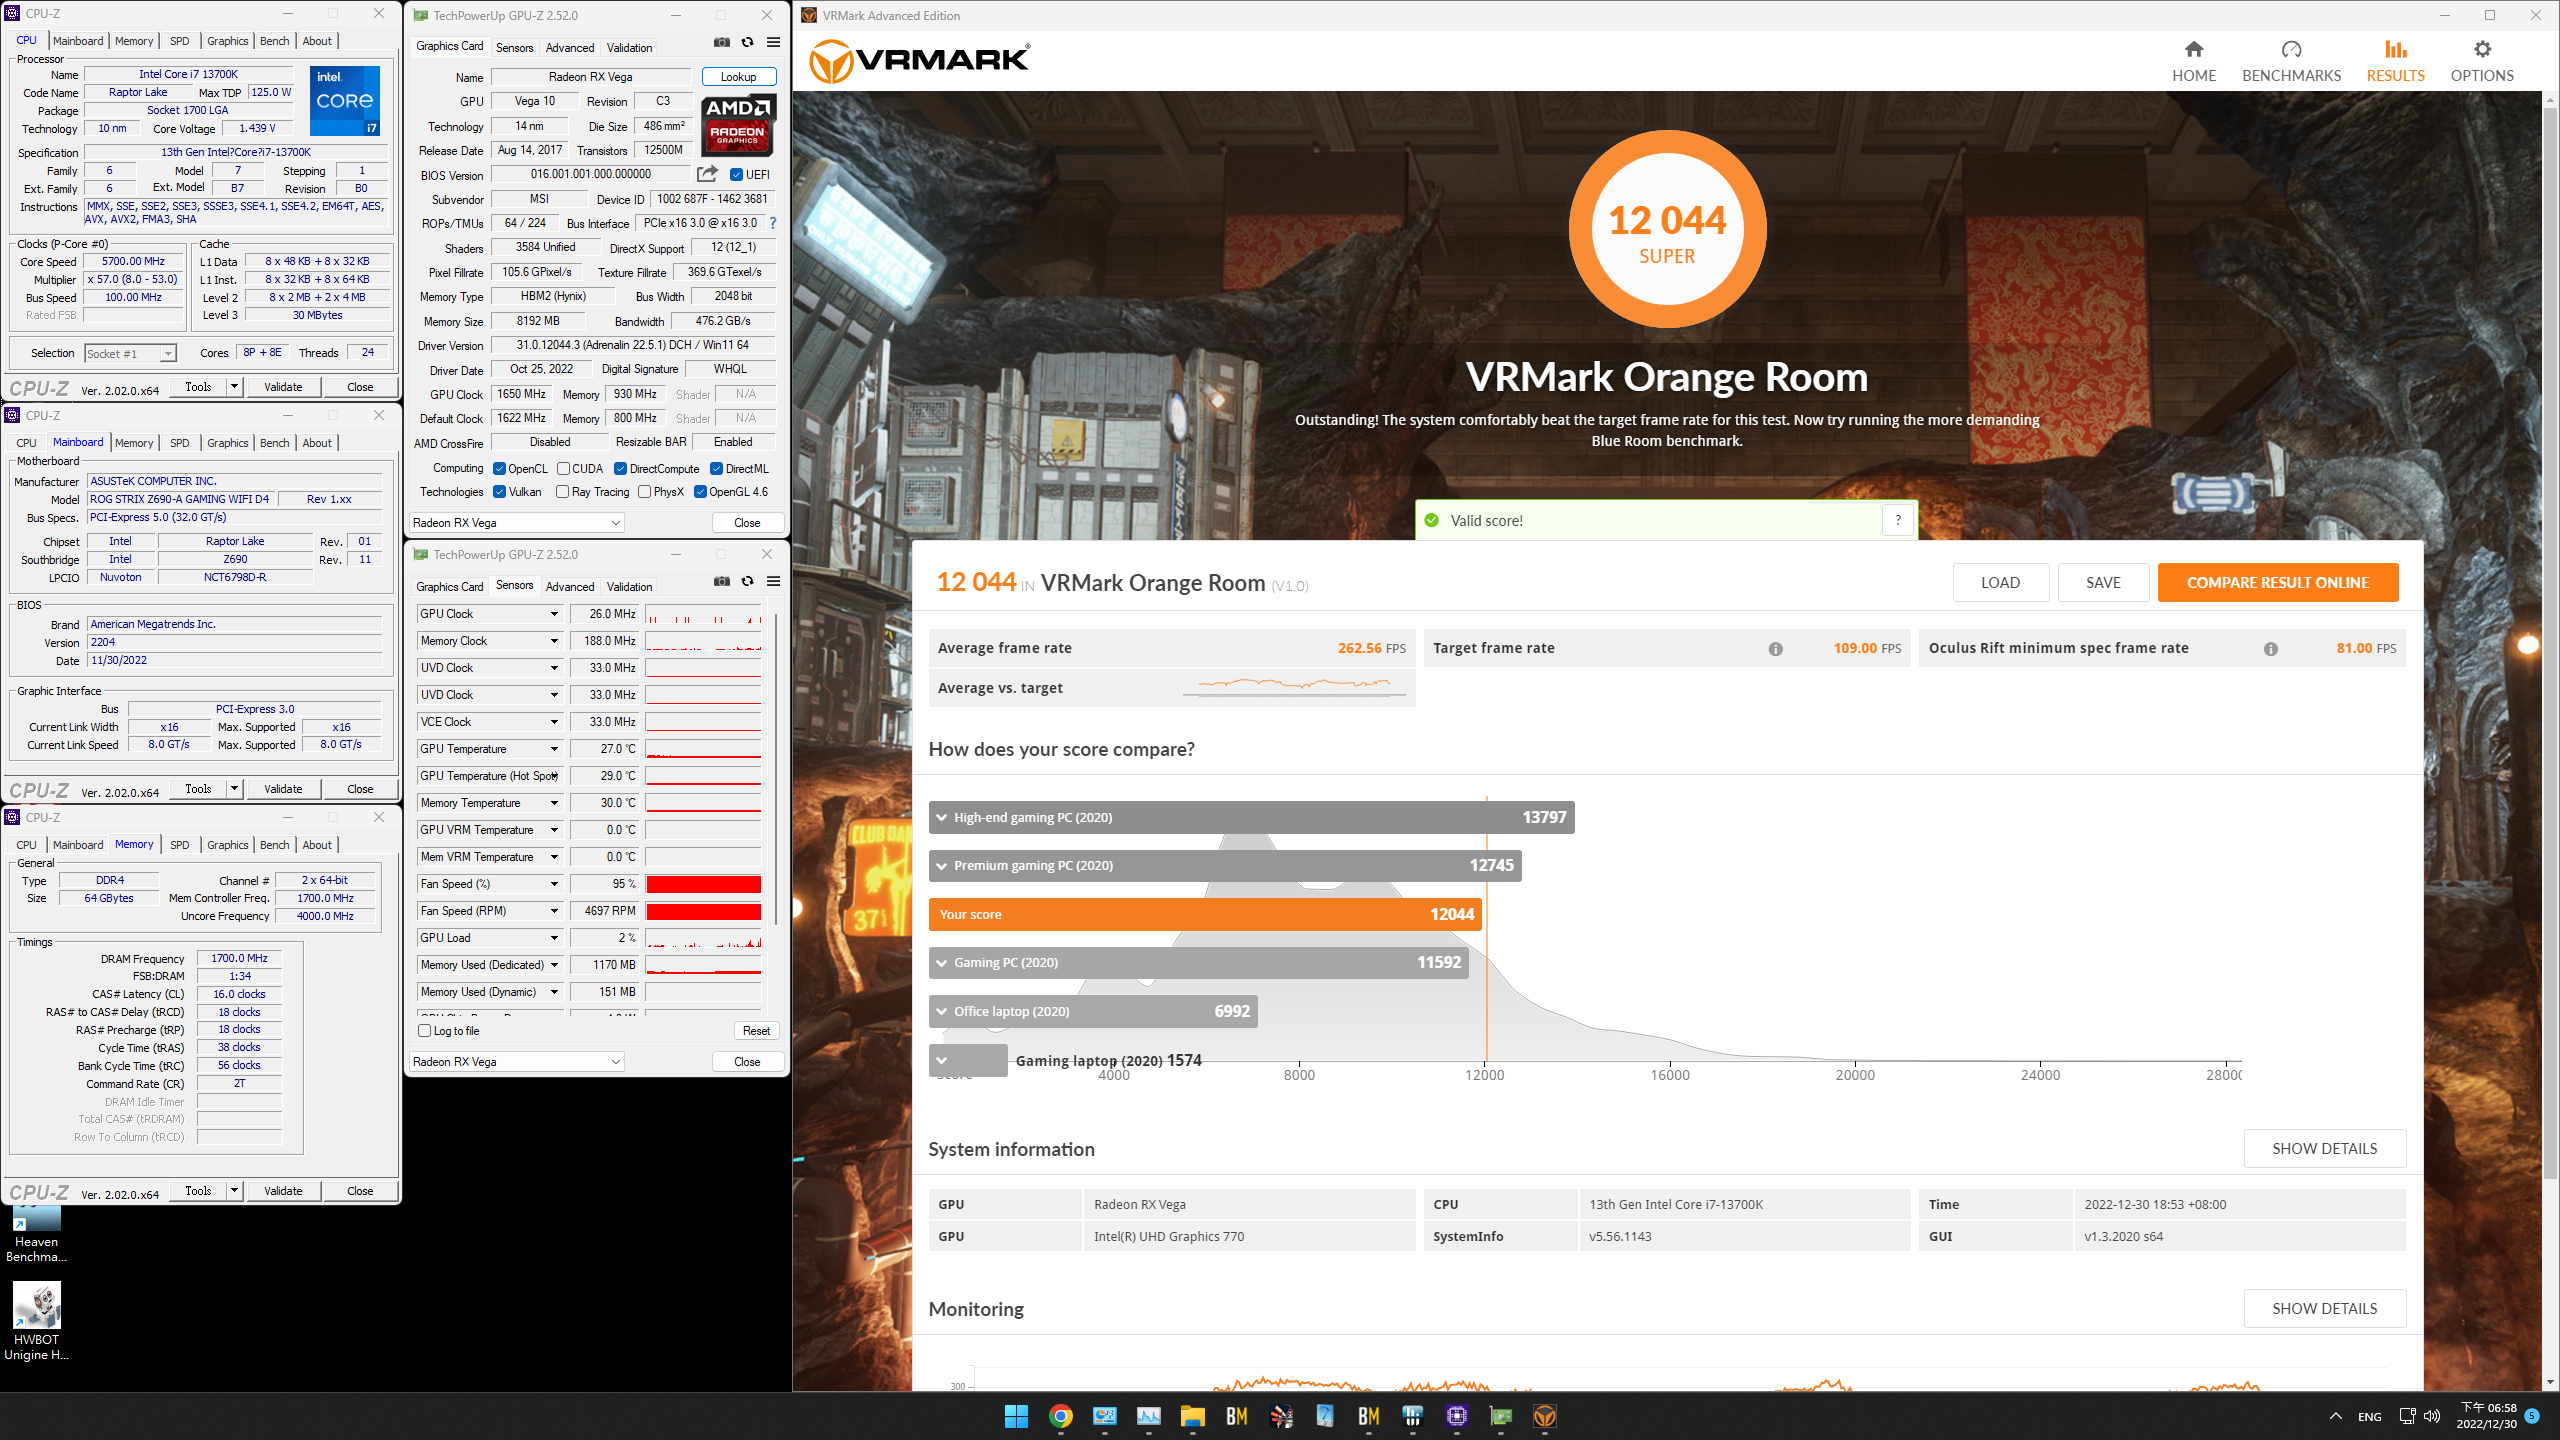Click the refresh icon in GPU-Z Sensors window
2560x1440 pixels.
(x=747, y=581)
